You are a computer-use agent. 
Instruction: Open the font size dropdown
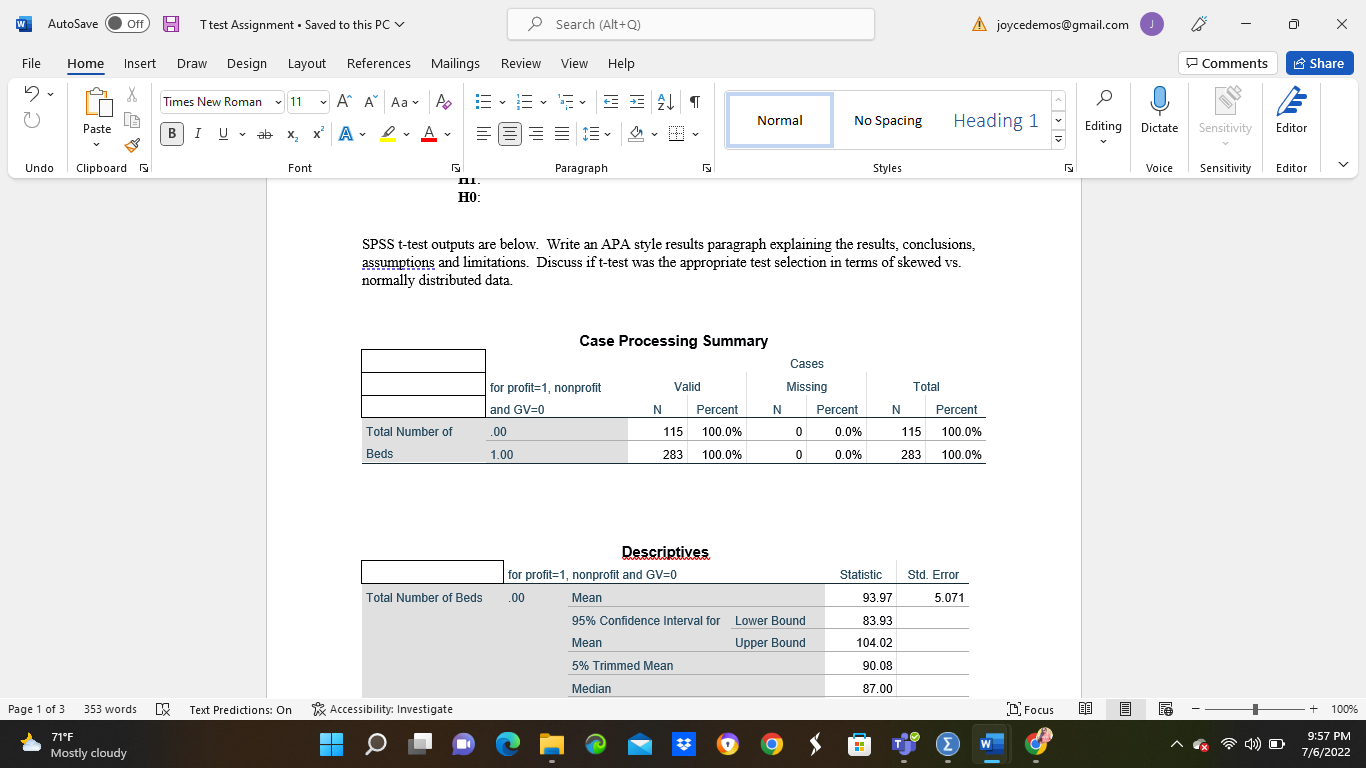(x=323, y=102)
